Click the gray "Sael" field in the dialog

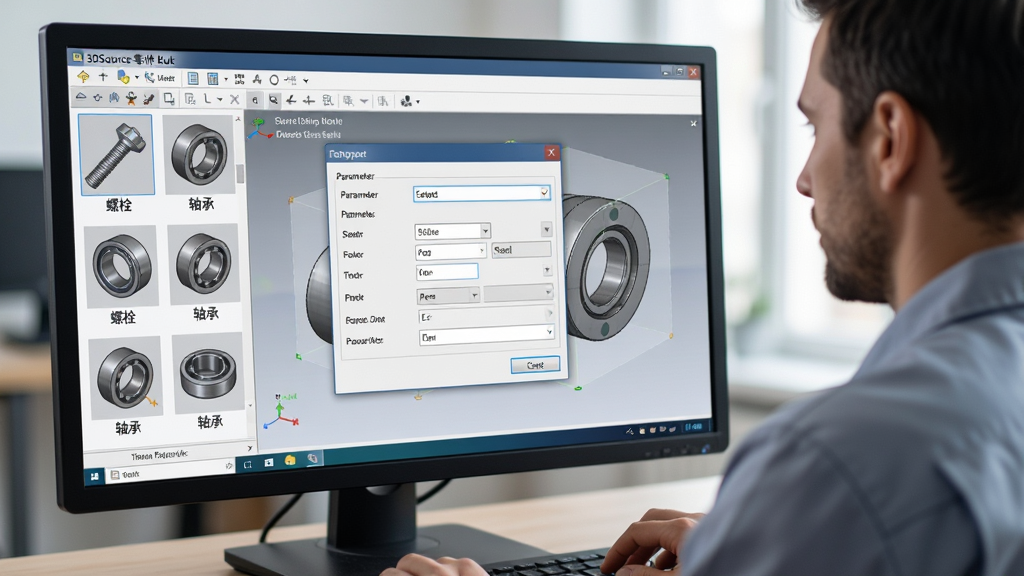521,249
